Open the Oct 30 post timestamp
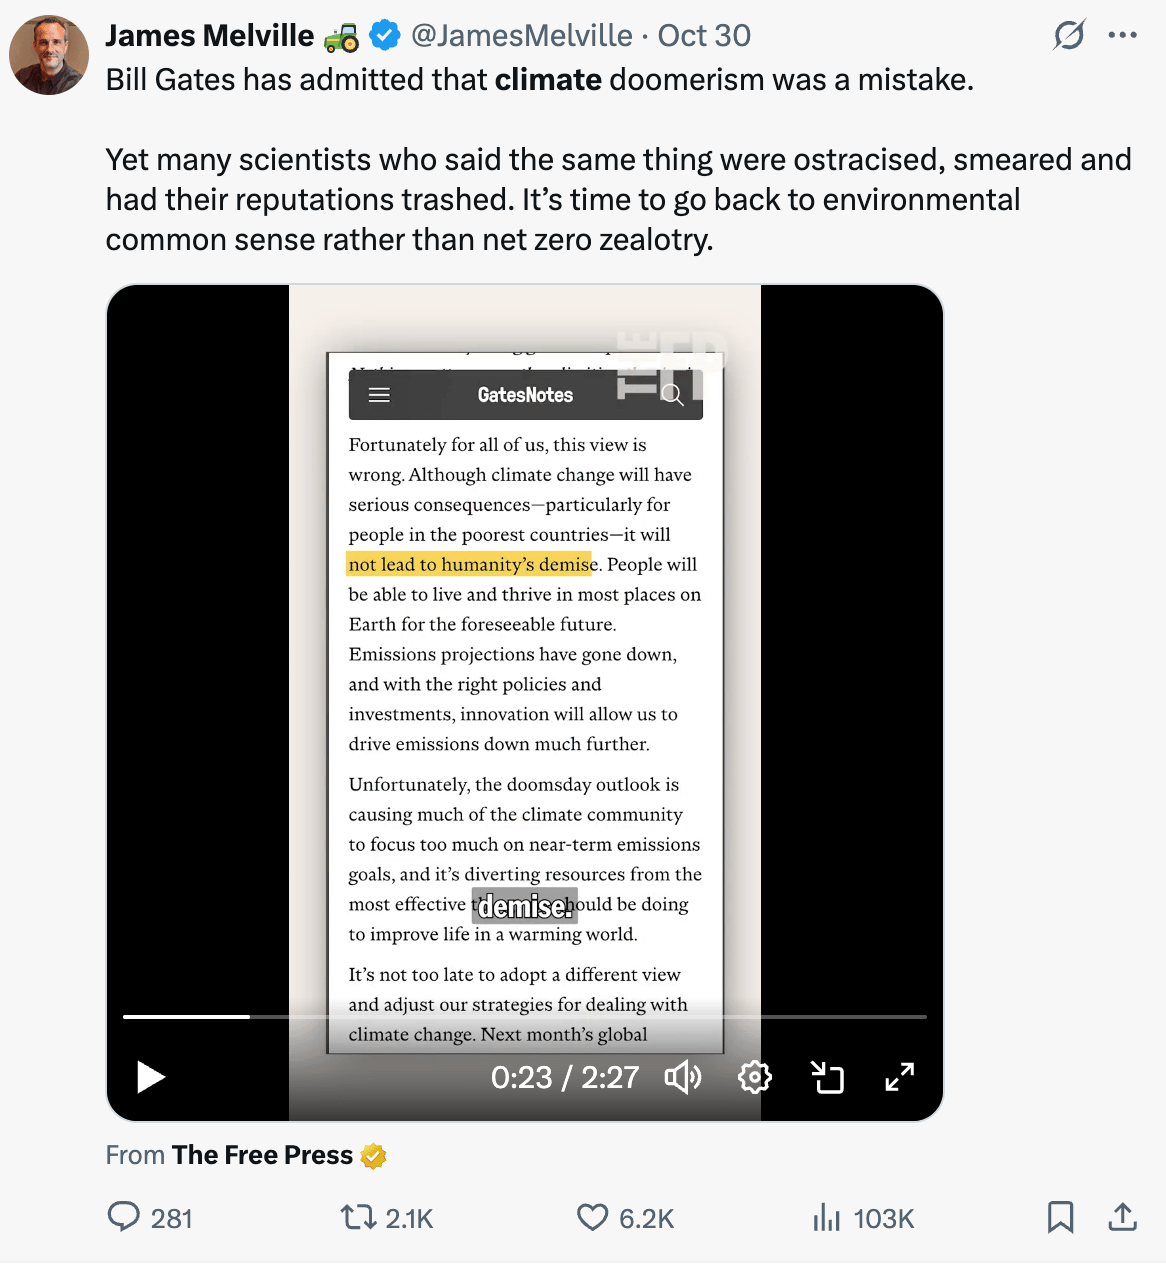The width and height of the screenshot is (1166, 1266). 704,35
